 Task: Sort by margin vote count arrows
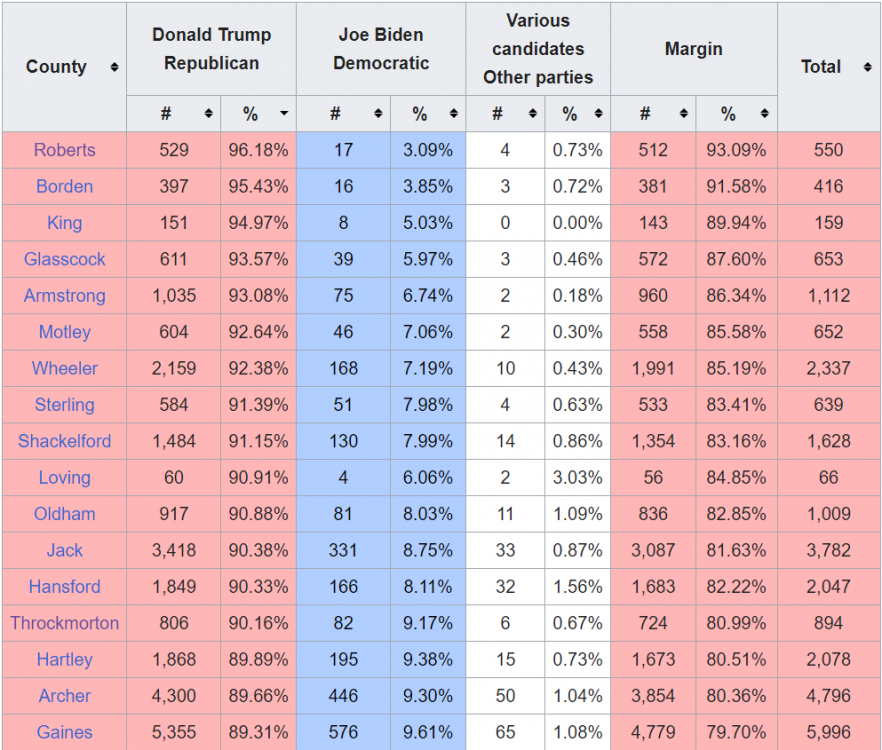(683, 114)
